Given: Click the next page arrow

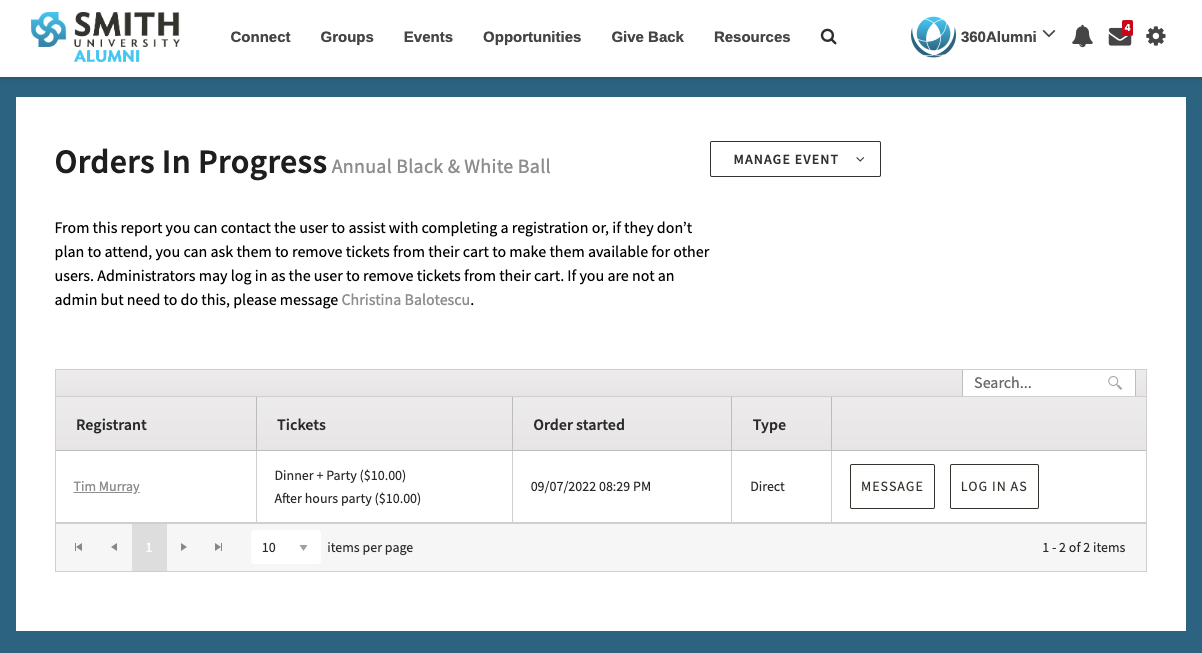Looking at the screenshot, I should (184, 547).
